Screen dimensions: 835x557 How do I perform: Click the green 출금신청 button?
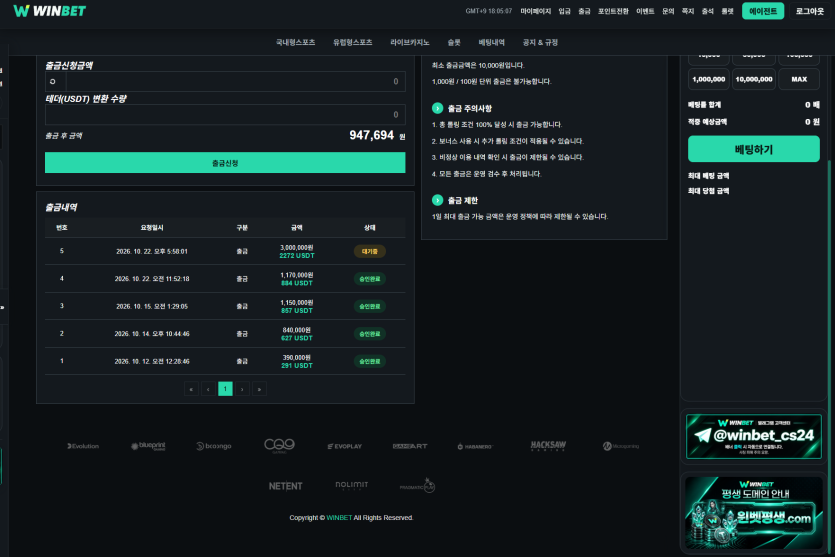pos(225,163)
